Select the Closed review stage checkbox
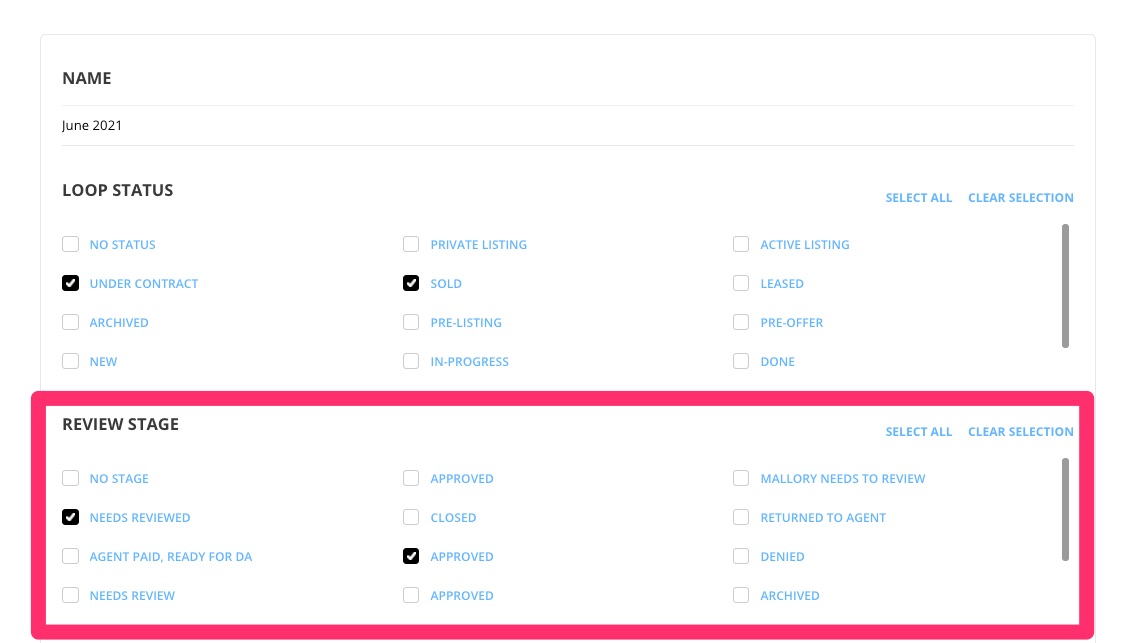The width and height of the screenshot is (1136, 643). [411, 518]
